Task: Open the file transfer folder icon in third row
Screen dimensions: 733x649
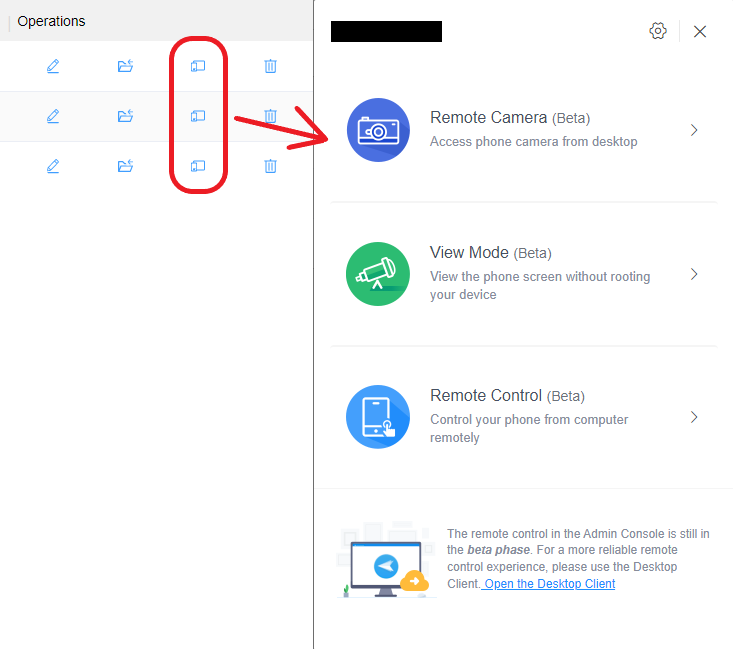Action: pos(125,166)
